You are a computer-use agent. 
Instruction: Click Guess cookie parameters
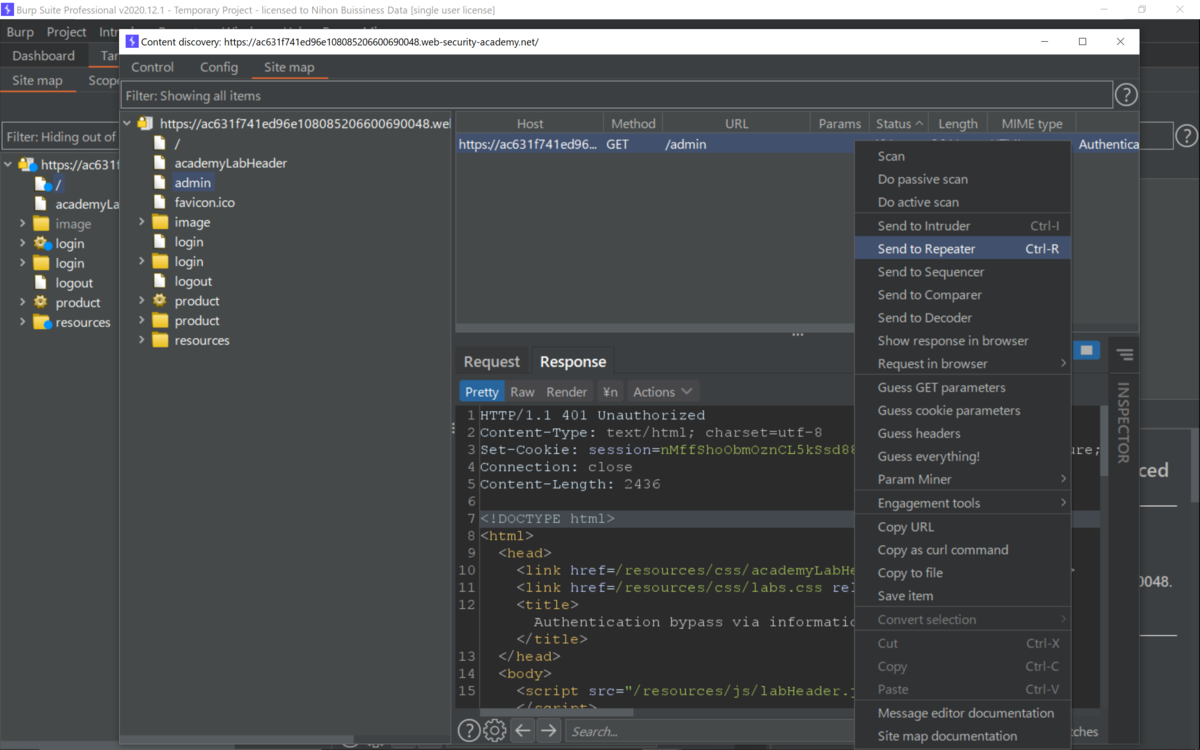(x=962, y=411)
